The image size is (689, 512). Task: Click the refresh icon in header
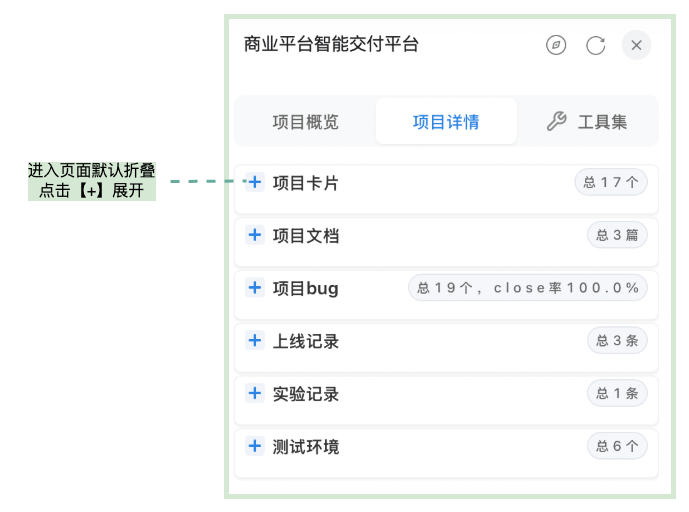[596, 45]
